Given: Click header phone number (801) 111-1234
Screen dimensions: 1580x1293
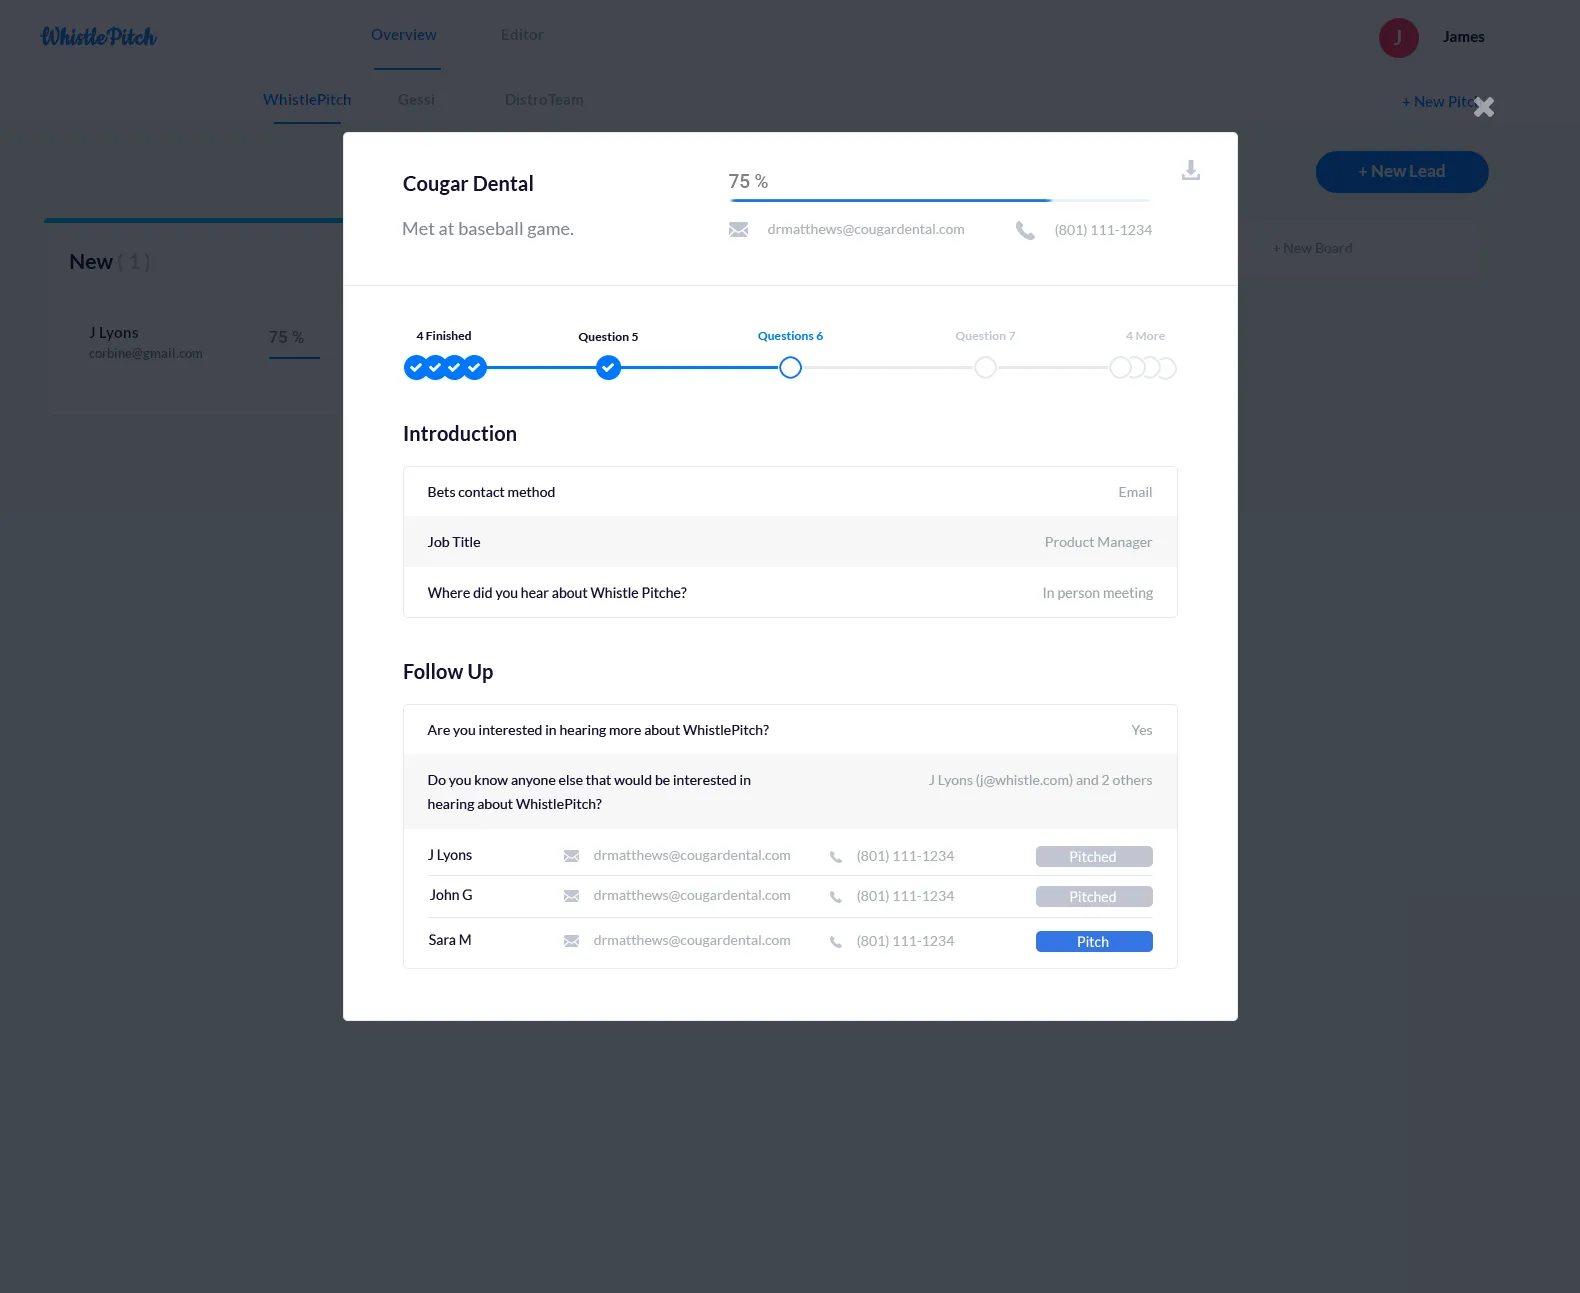Looking at the screenshot, I should point(1103,230).
